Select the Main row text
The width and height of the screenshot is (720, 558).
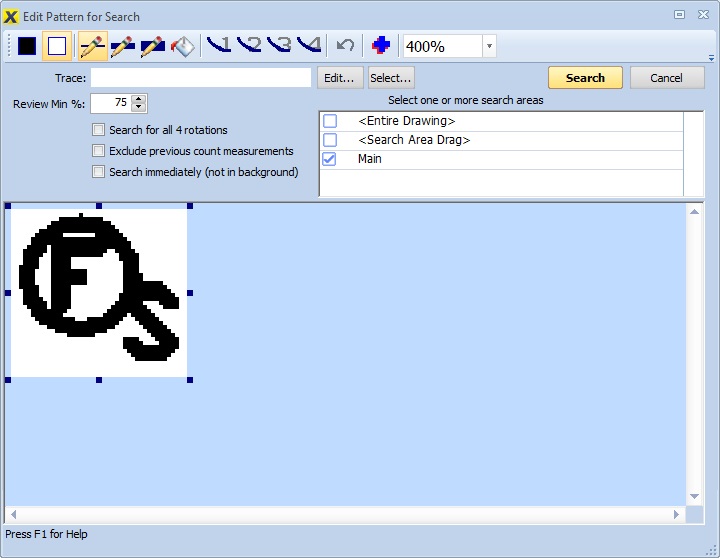click(x=370, y=159)
